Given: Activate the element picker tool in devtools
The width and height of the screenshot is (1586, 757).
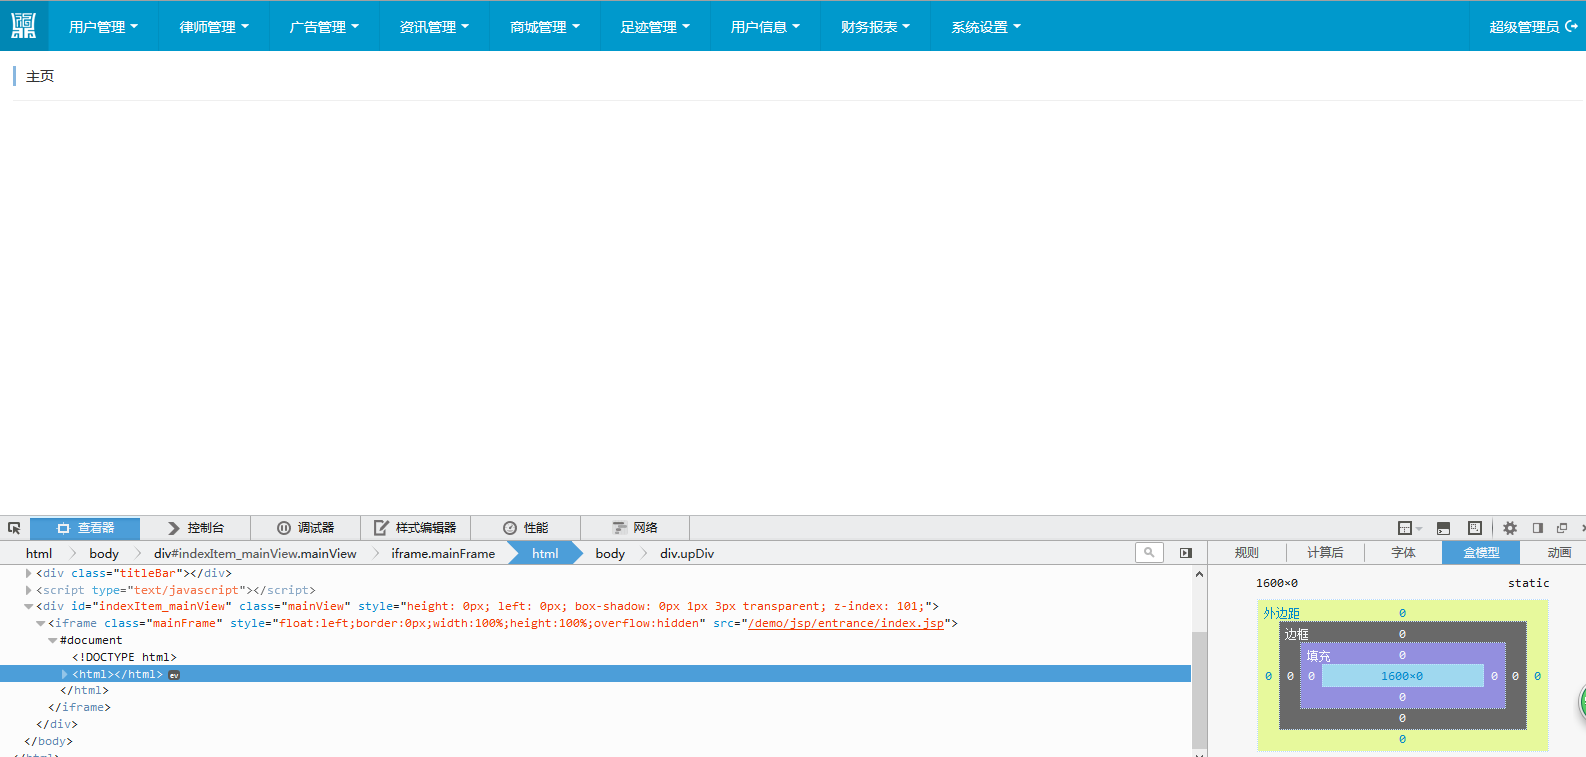Looking at the screenshot, I should coord(14,528).
